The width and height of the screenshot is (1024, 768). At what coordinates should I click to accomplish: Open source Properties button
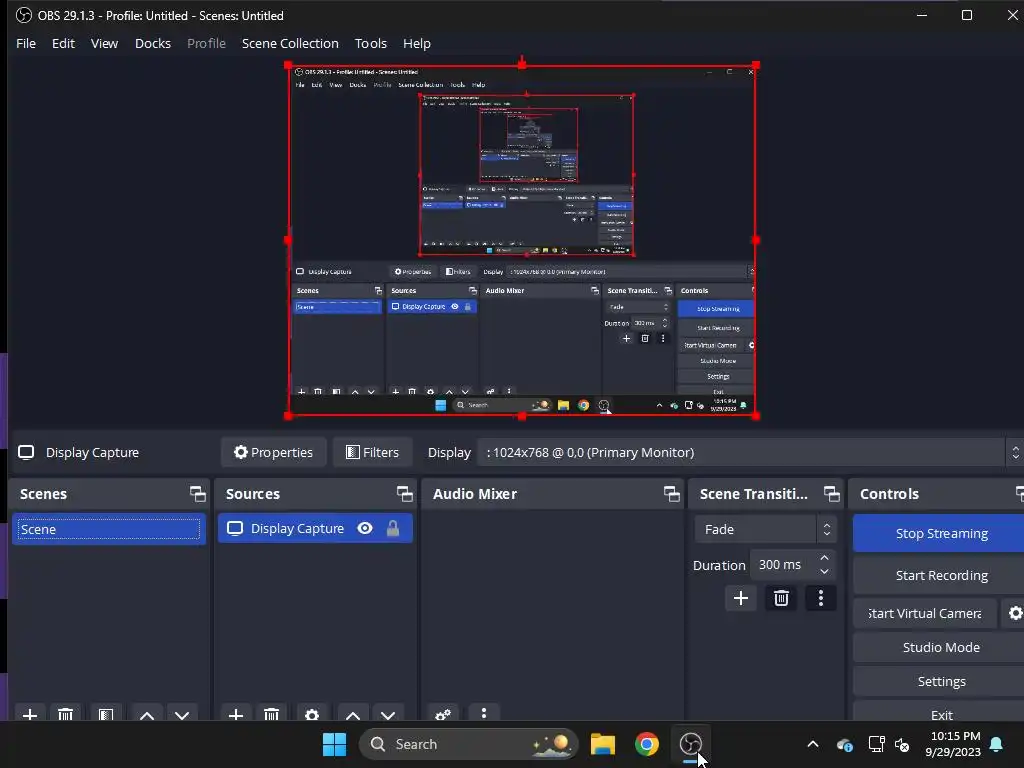274,452
